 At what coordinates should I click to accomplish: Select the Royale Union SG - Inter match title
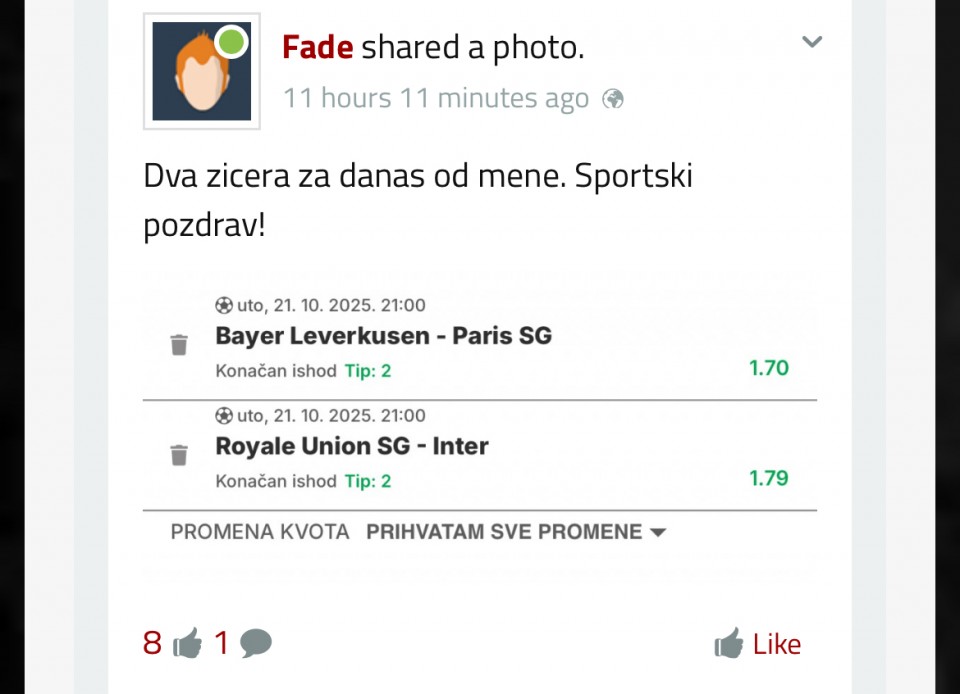click(352, 446)
